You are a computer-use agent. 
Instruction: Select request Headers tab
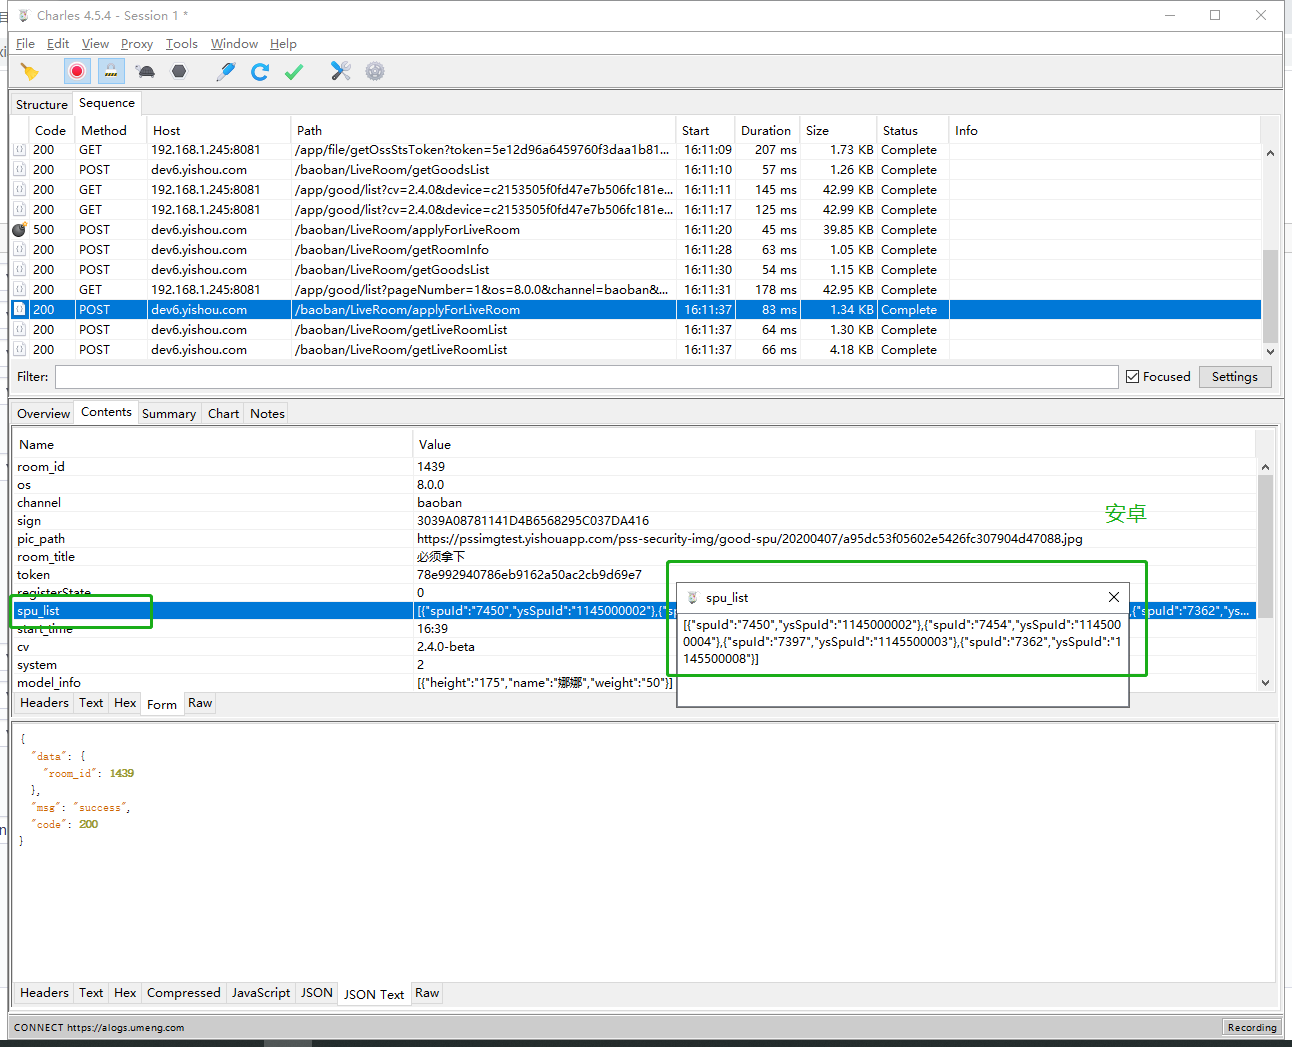click(x=44, y=703)
